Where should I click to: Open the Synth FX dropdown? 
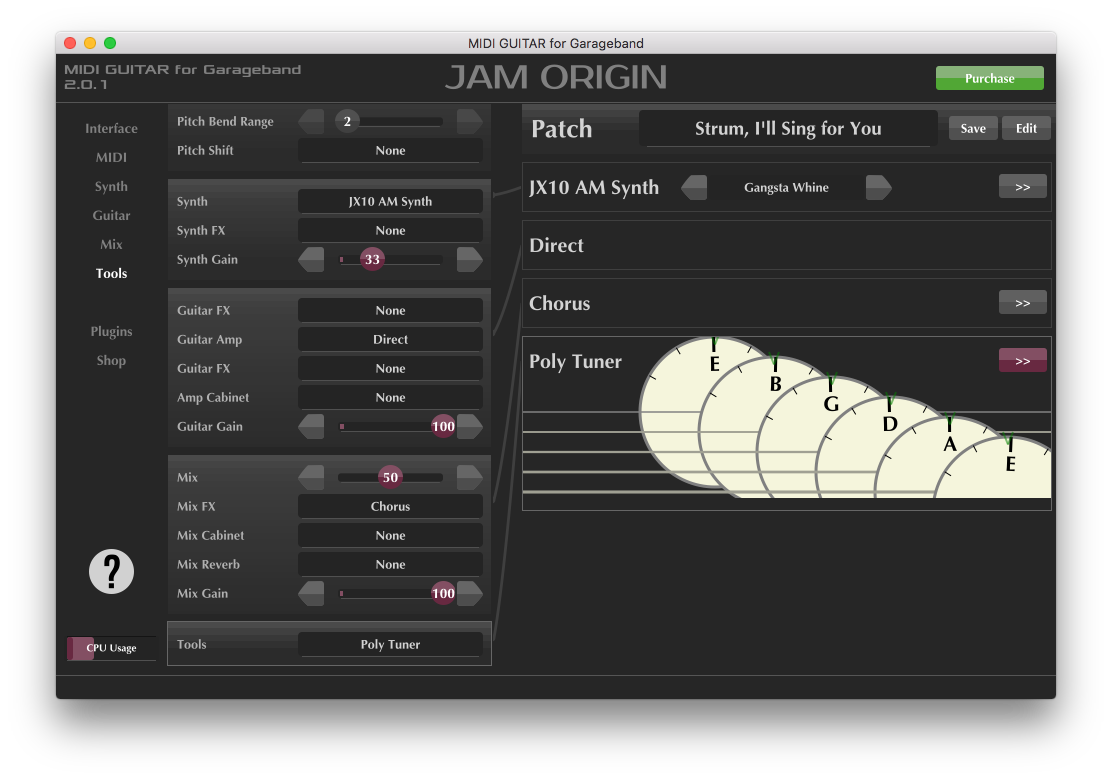pyautogui.click(x=390, y=231)
